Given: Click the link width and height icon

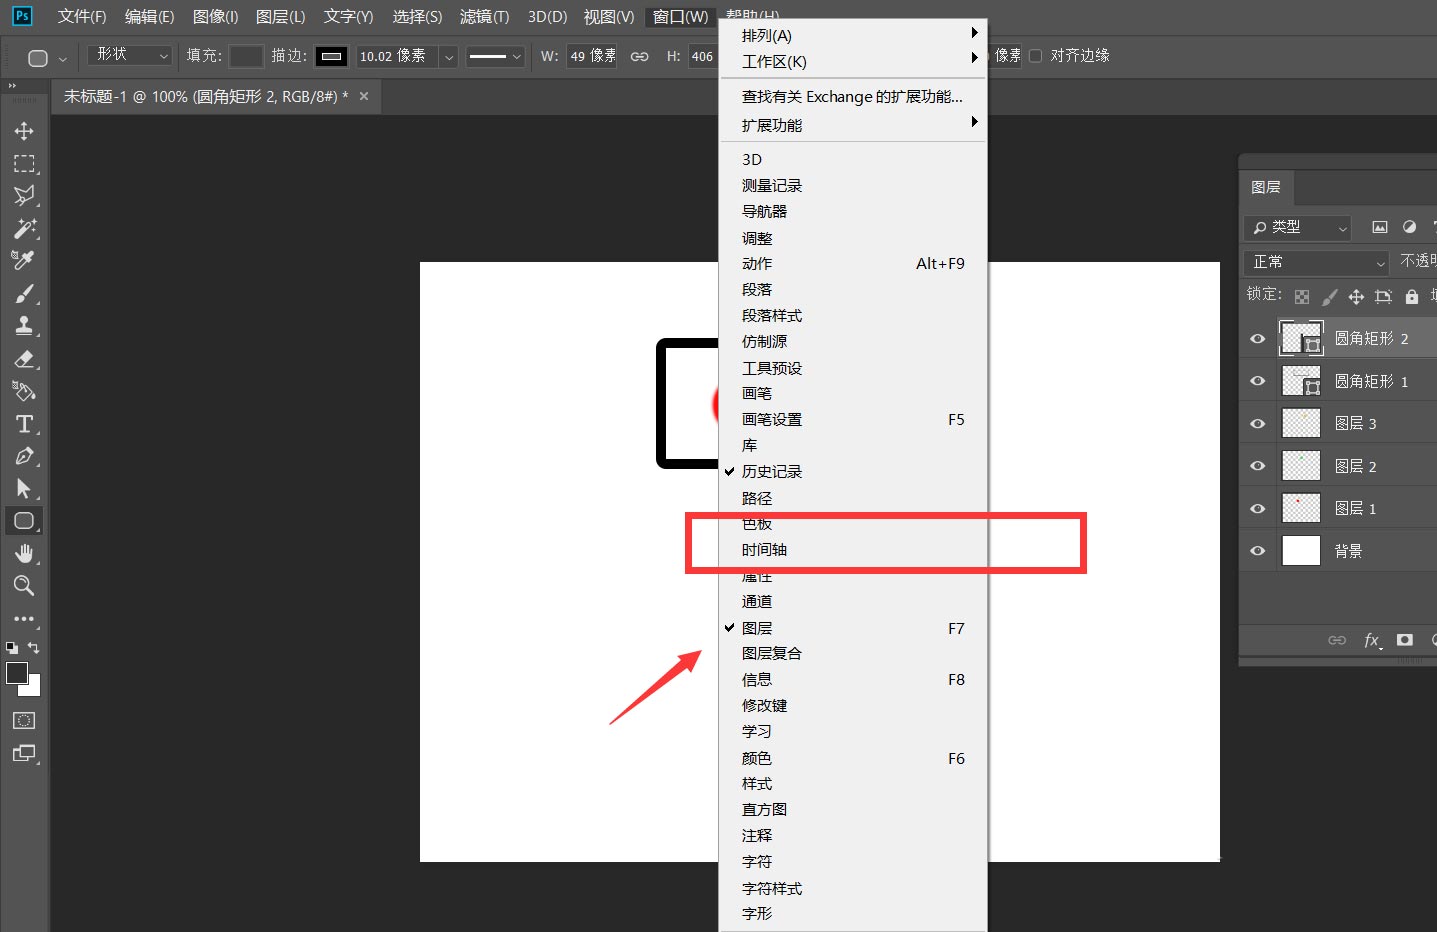Looking at the screenshot, I should click(x=639, y=57).
